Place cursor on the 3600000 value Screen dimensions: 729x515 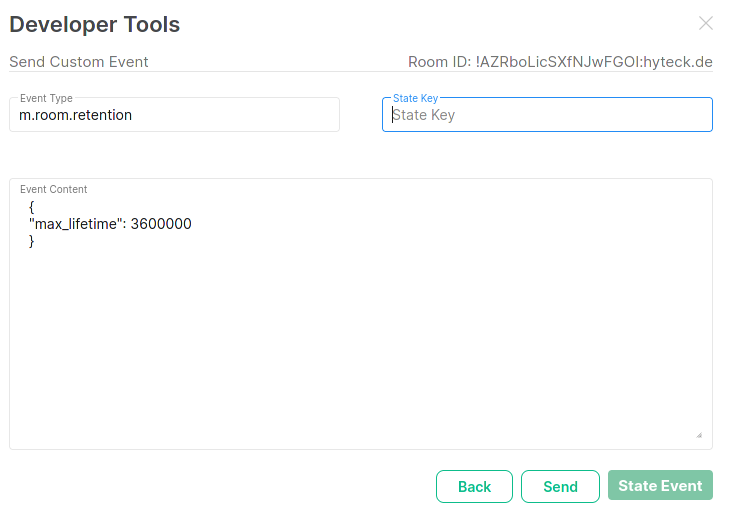(161, 224)
